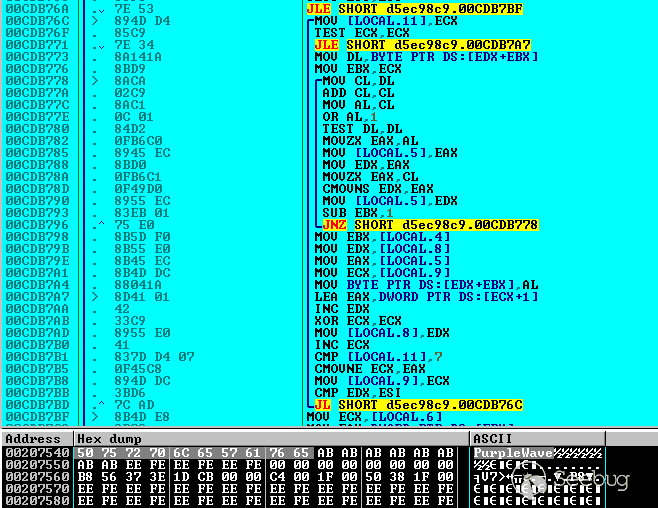Click hex bytes 0F49D0 in disassembly
658x508 pixels.
(x=138, y=189)
